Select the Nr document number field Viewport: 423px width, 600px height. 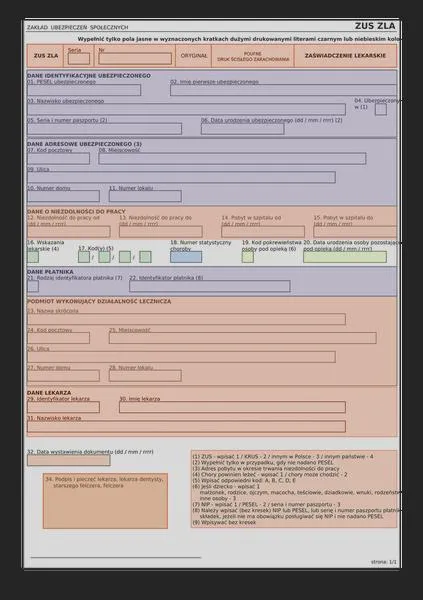135,59
